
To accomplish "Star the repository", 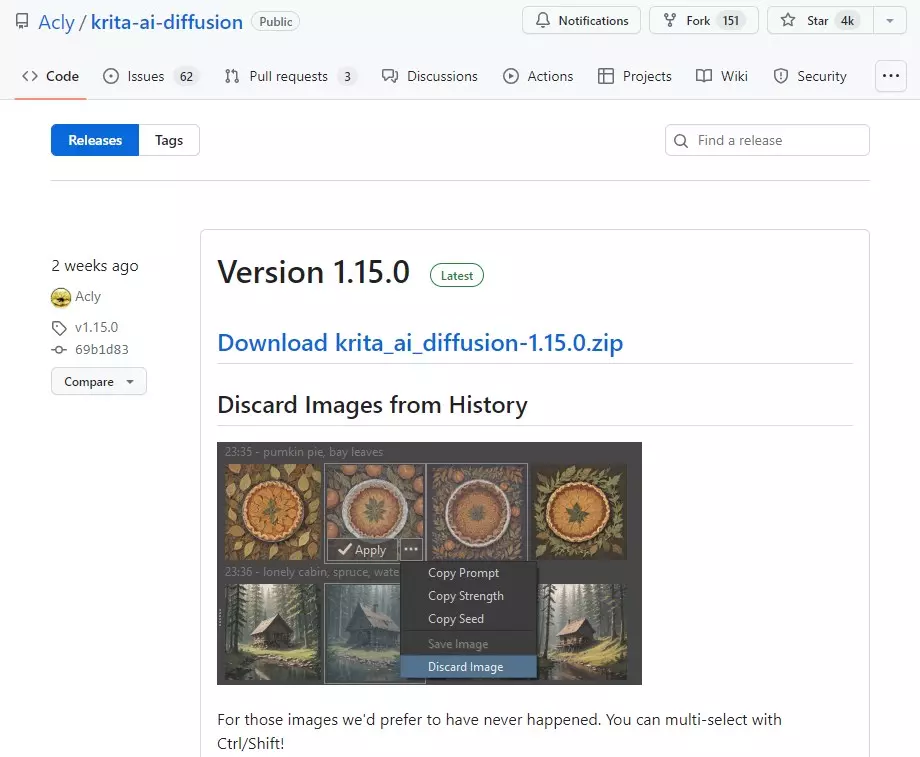I will (x=820, y=21).
